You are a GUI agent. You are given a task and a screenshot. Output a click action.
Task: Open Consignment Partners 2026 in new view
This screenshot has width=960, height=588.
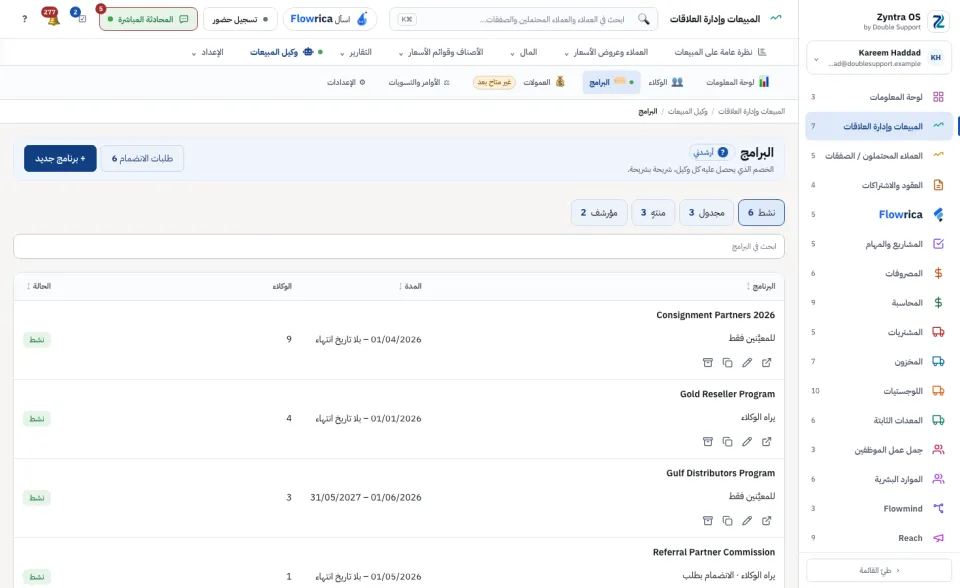[767, 363]
